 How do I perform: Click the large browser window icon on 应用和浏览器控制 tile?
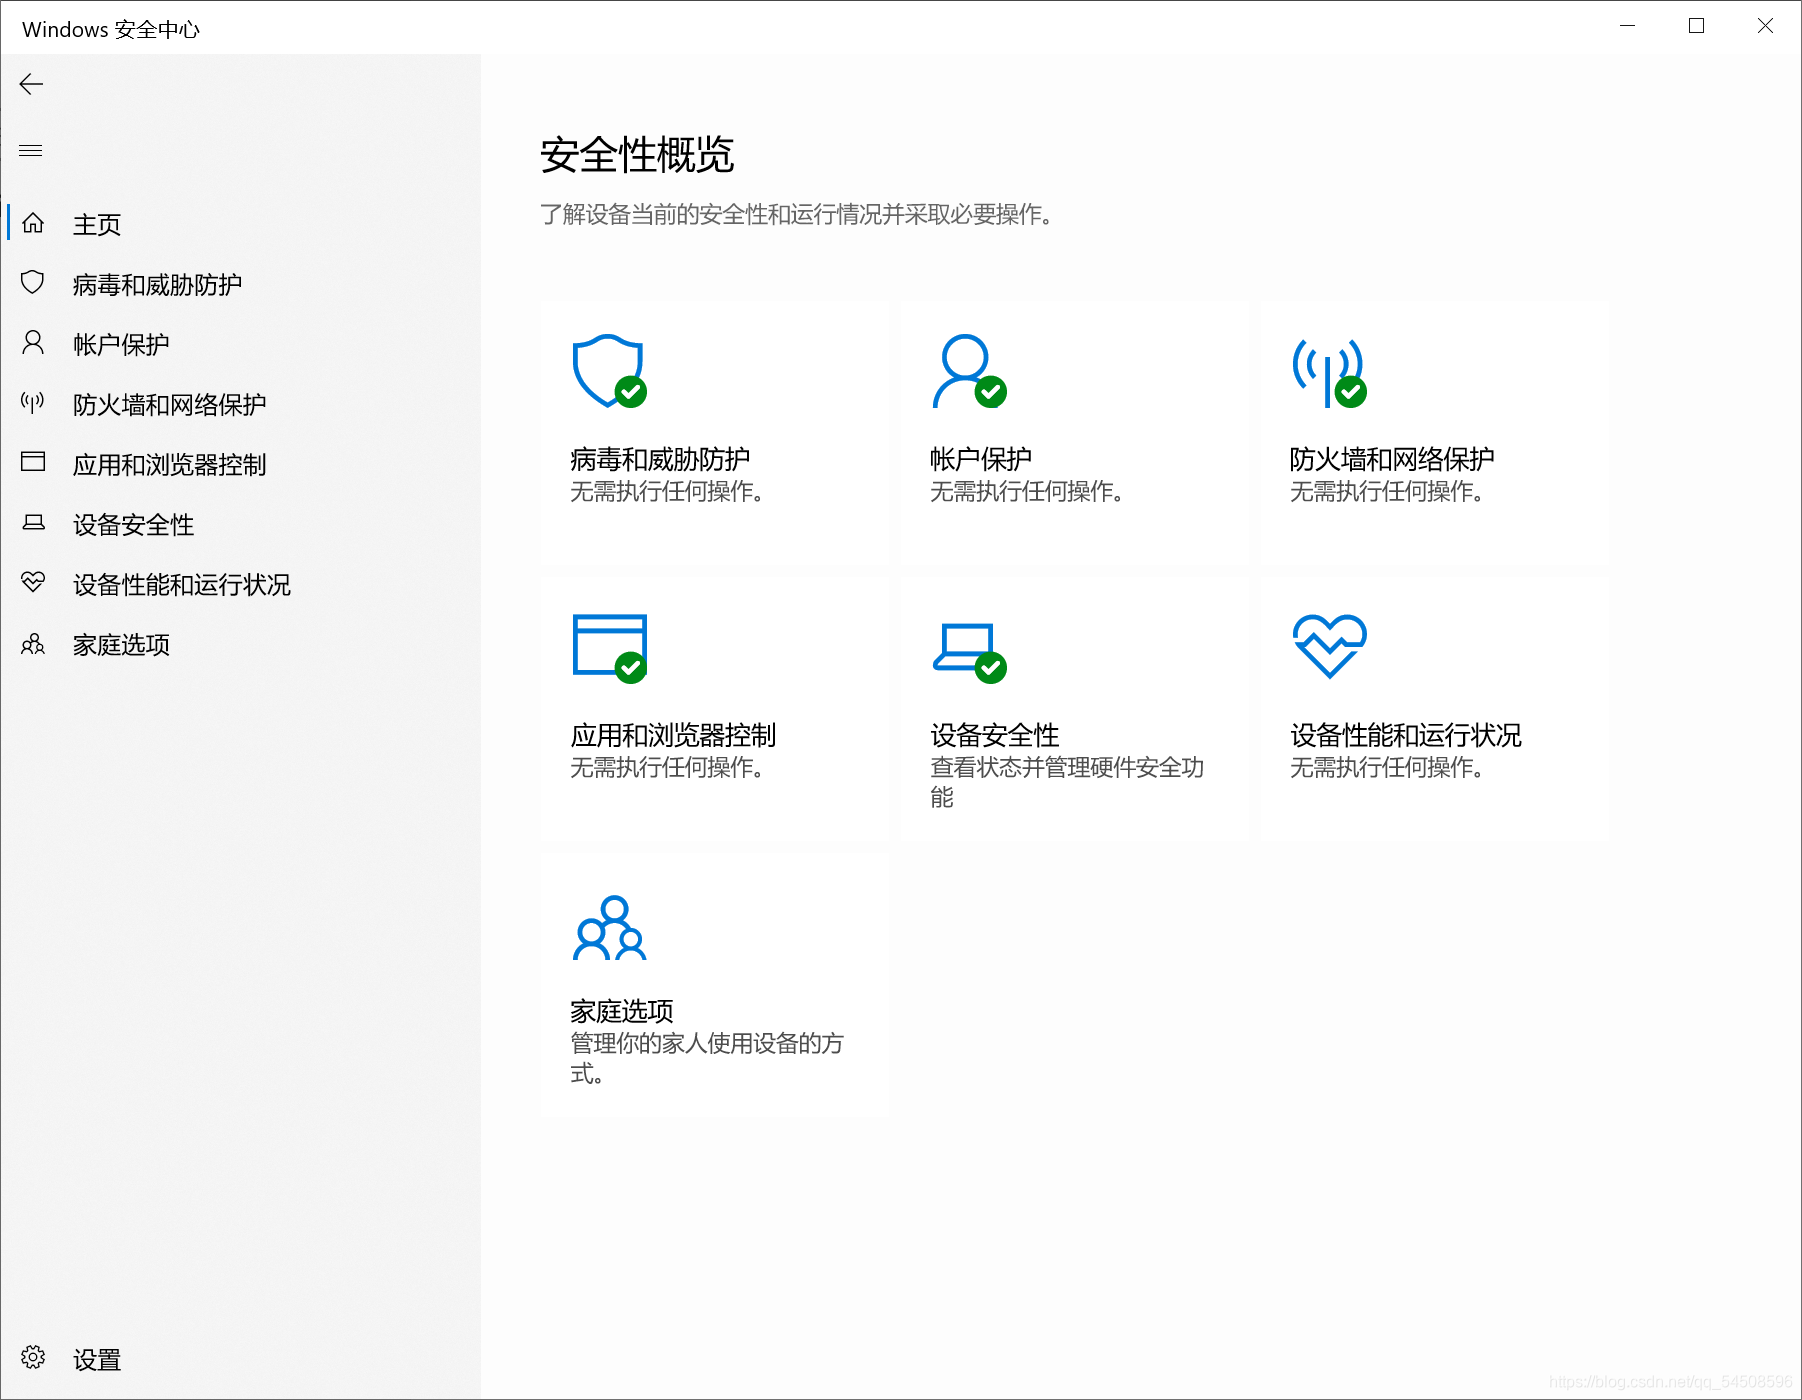tap(609, 648)
